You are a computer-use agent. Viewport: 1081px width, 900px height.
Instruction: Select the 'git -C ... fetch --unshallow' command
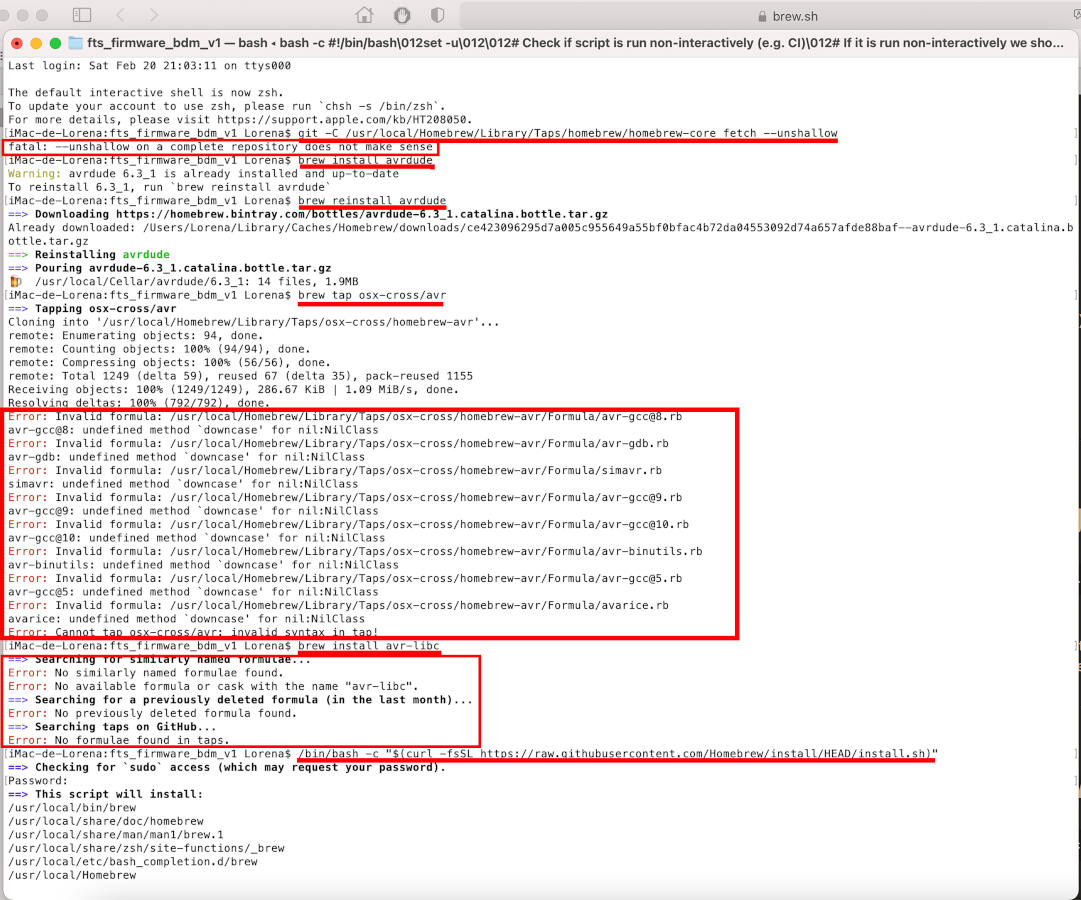pos(567,133)
